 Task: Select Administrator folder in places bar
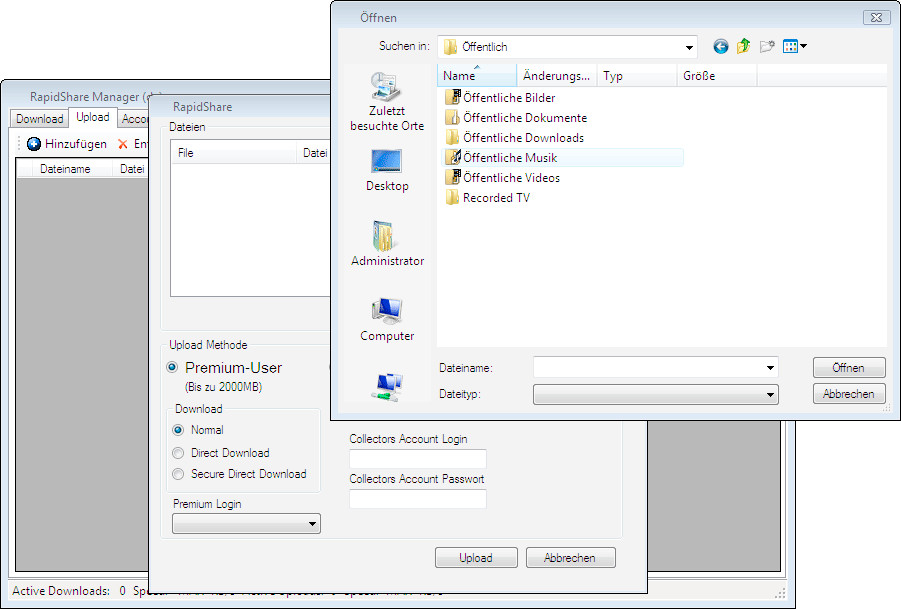[387, 244]
